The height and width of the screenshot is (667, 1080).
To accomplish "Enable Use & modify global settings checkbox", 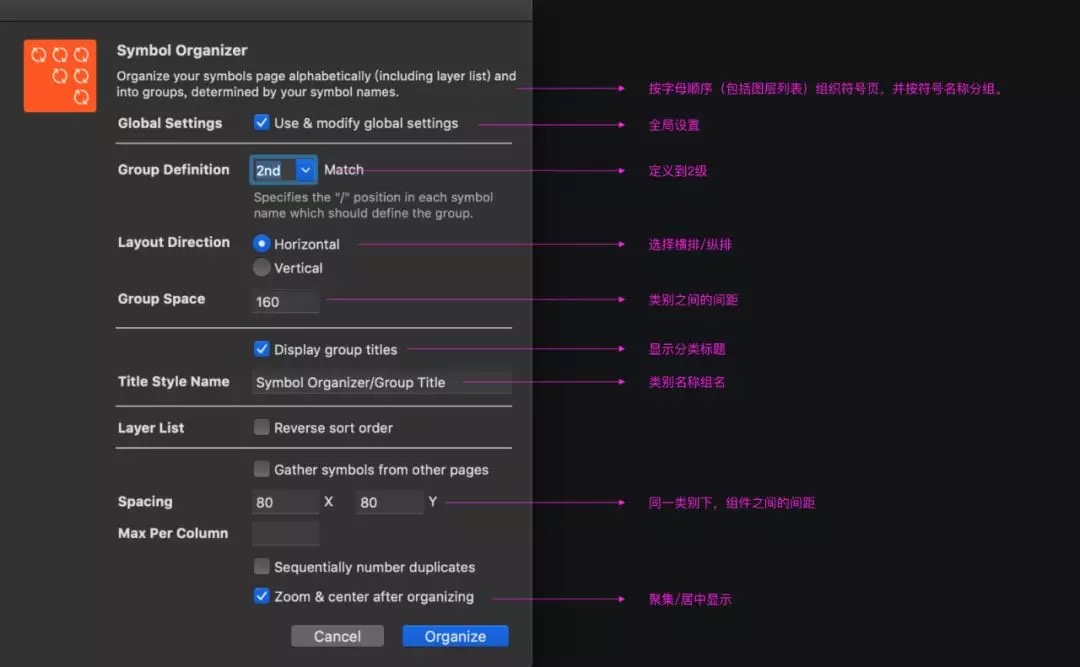I will [262, 123].
